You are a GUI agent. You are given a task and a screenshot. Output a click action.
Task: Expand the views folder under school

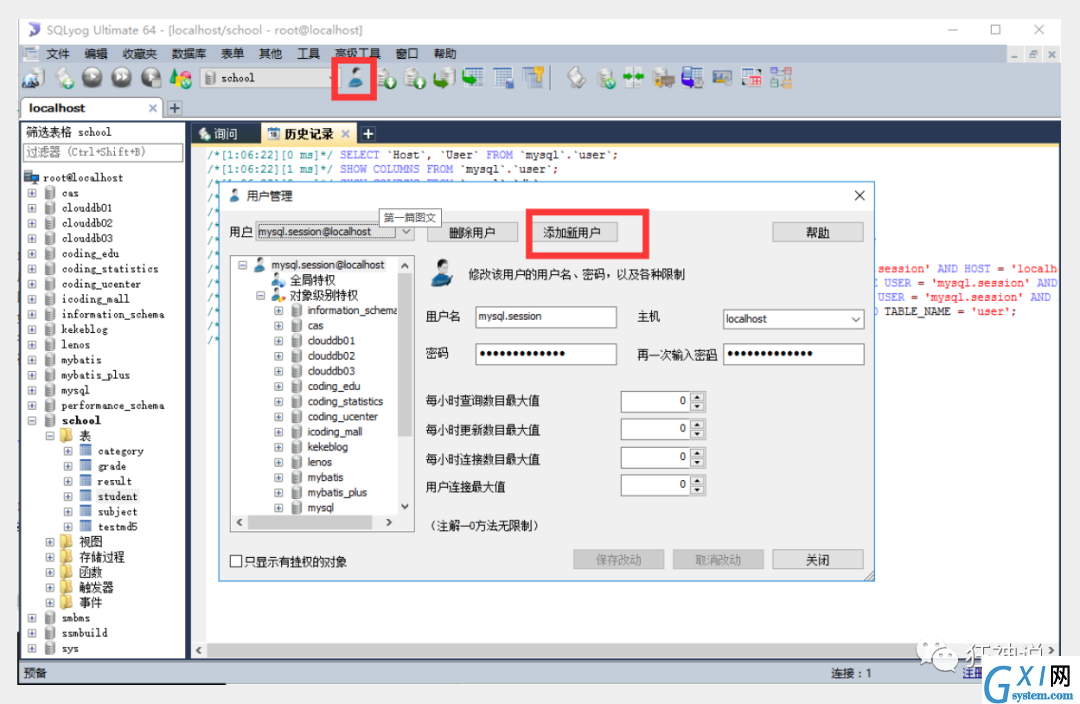tap(50, 541)
